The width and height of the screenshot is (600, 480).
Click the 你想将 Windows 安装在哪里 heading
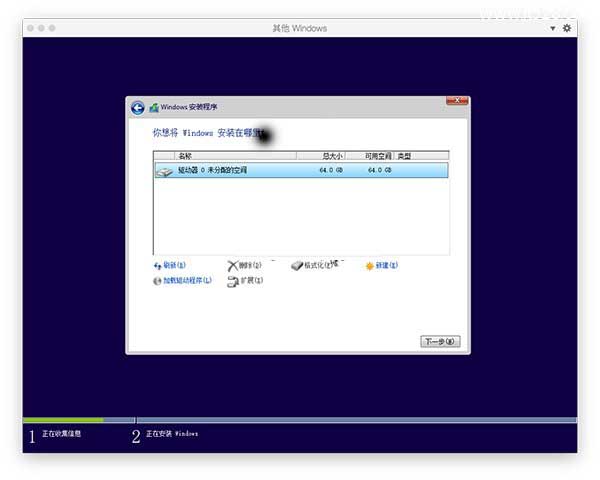(208, 133)
